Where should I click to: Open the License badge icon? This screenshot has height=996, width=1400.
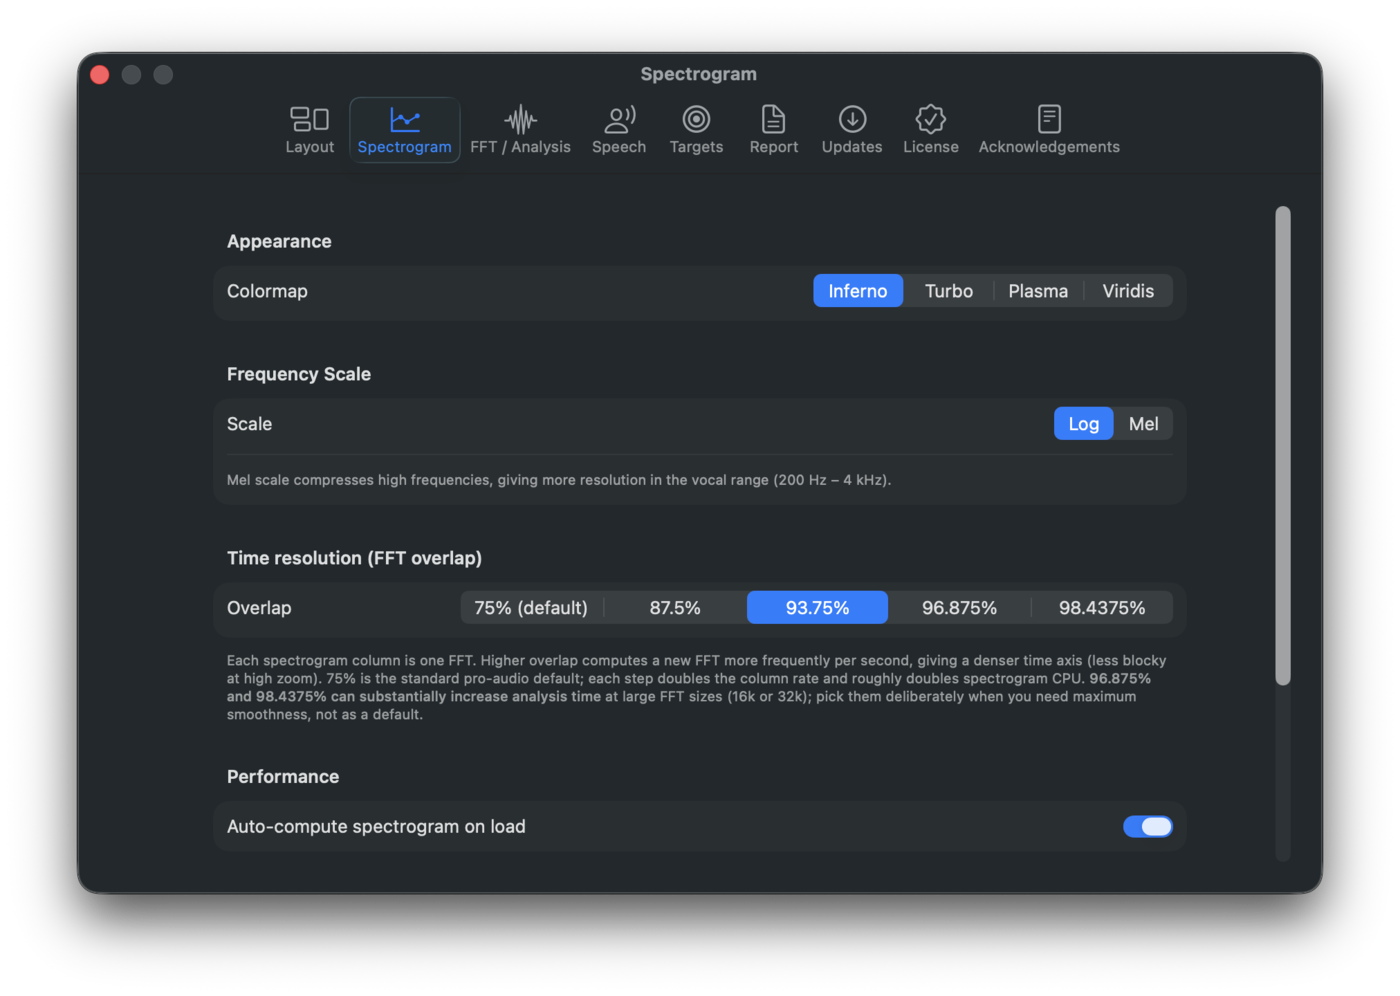click(931, 130)
